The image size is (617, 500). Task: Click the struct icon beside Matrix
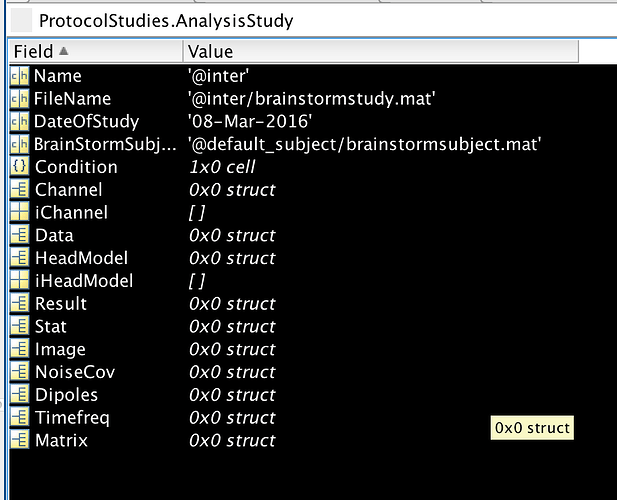click(x=19, y=441)
